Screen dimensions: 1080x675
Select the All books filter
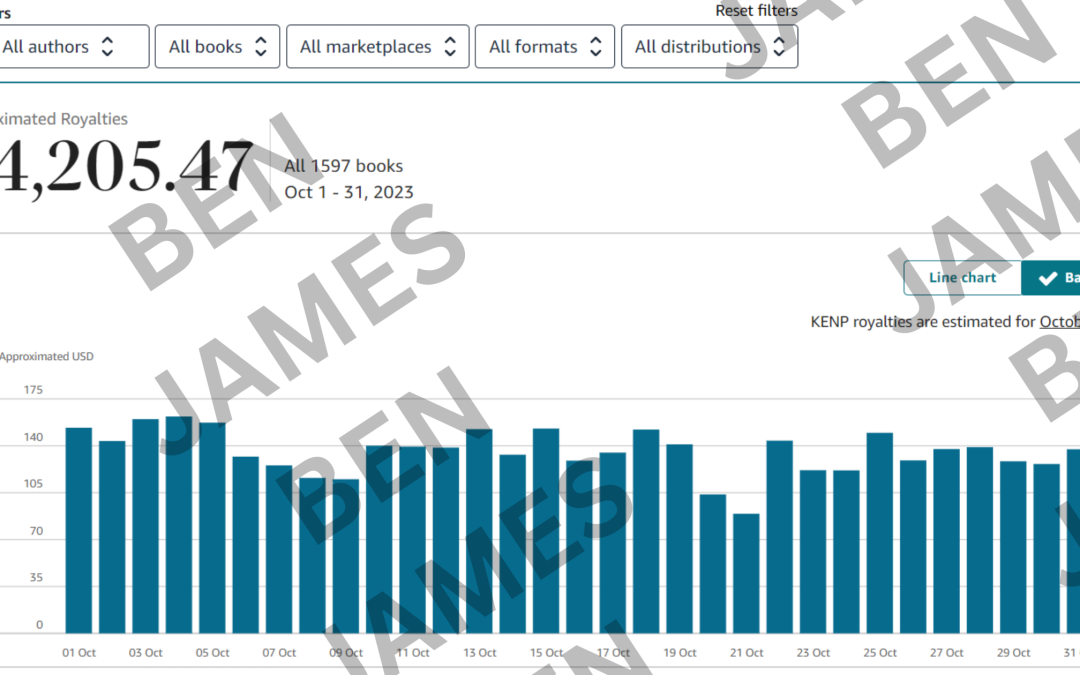217,45
